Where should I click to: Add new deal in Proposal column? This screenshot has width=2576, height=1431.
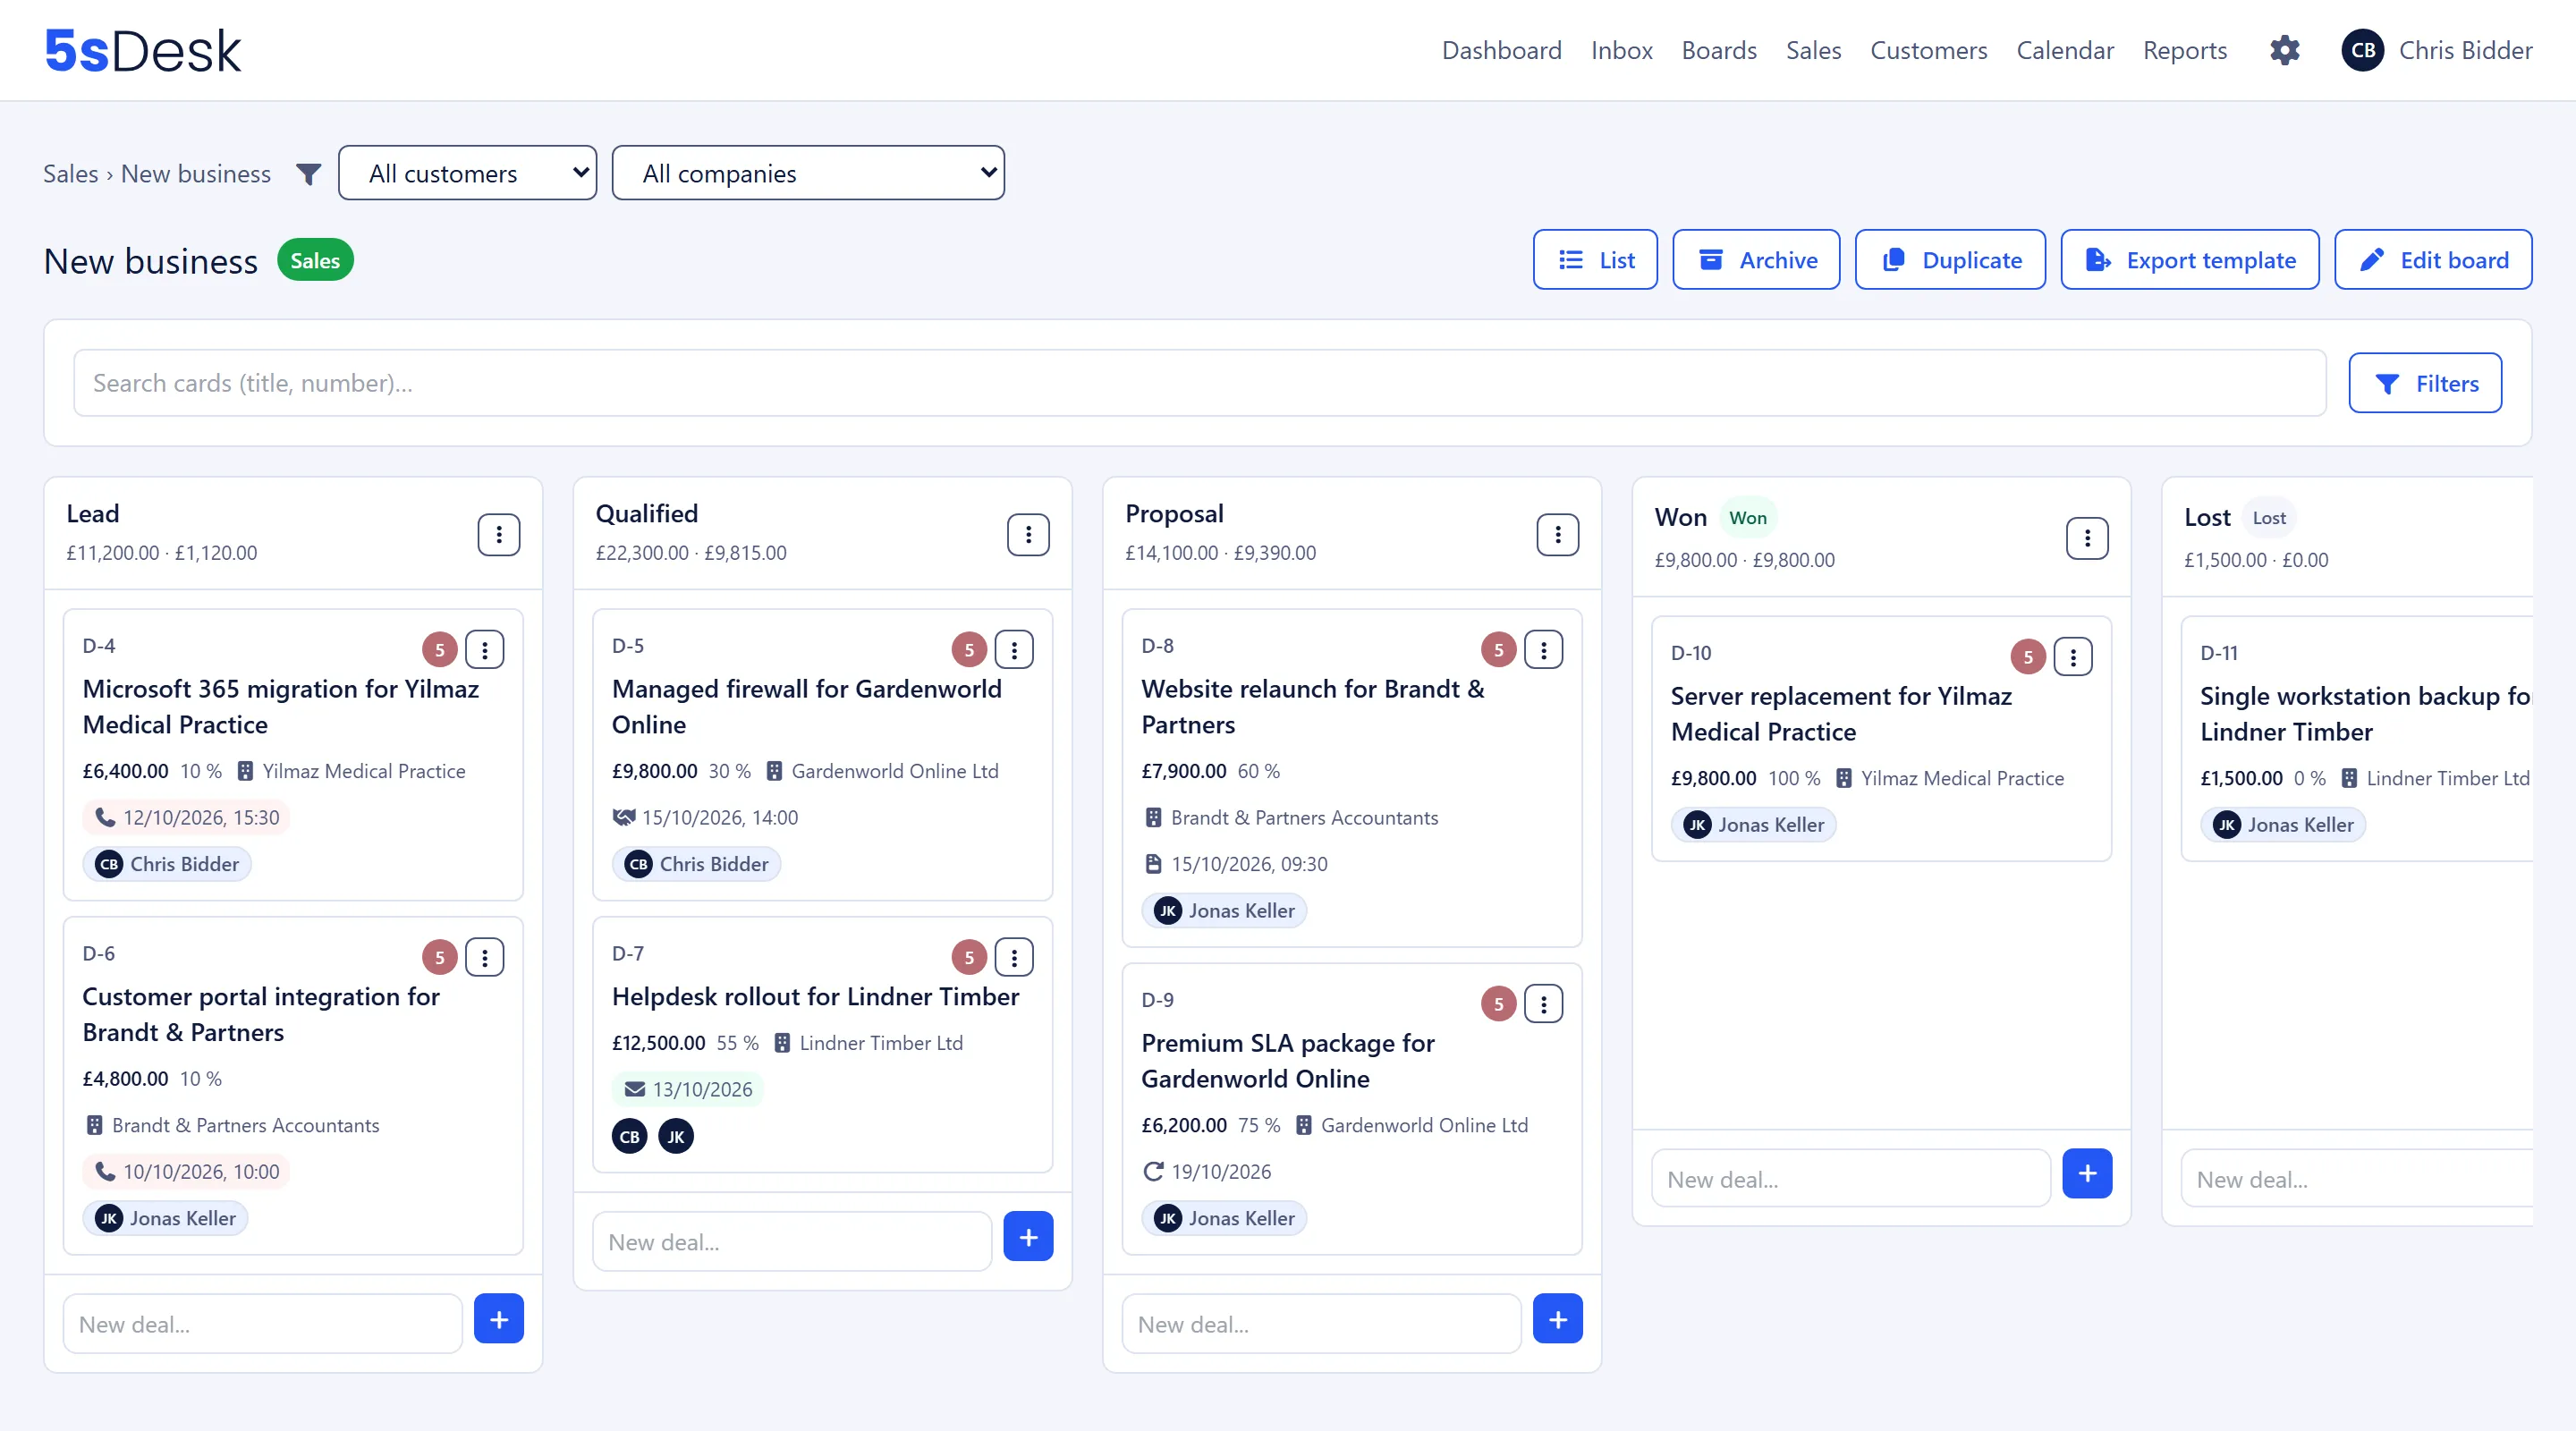pyautogui.click(x=1557, y=1318)
